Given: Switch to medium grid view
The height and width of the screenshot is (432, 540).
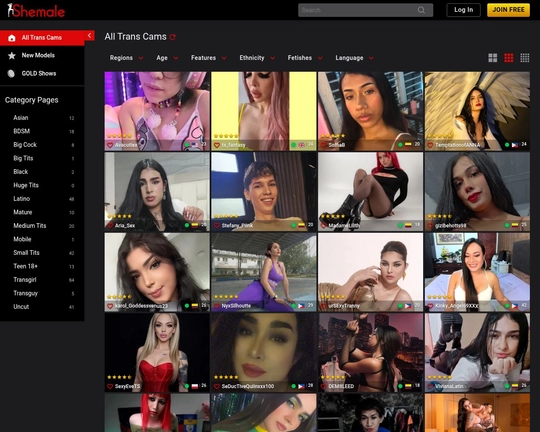Looking at the screenshot, I should [509, 58].
